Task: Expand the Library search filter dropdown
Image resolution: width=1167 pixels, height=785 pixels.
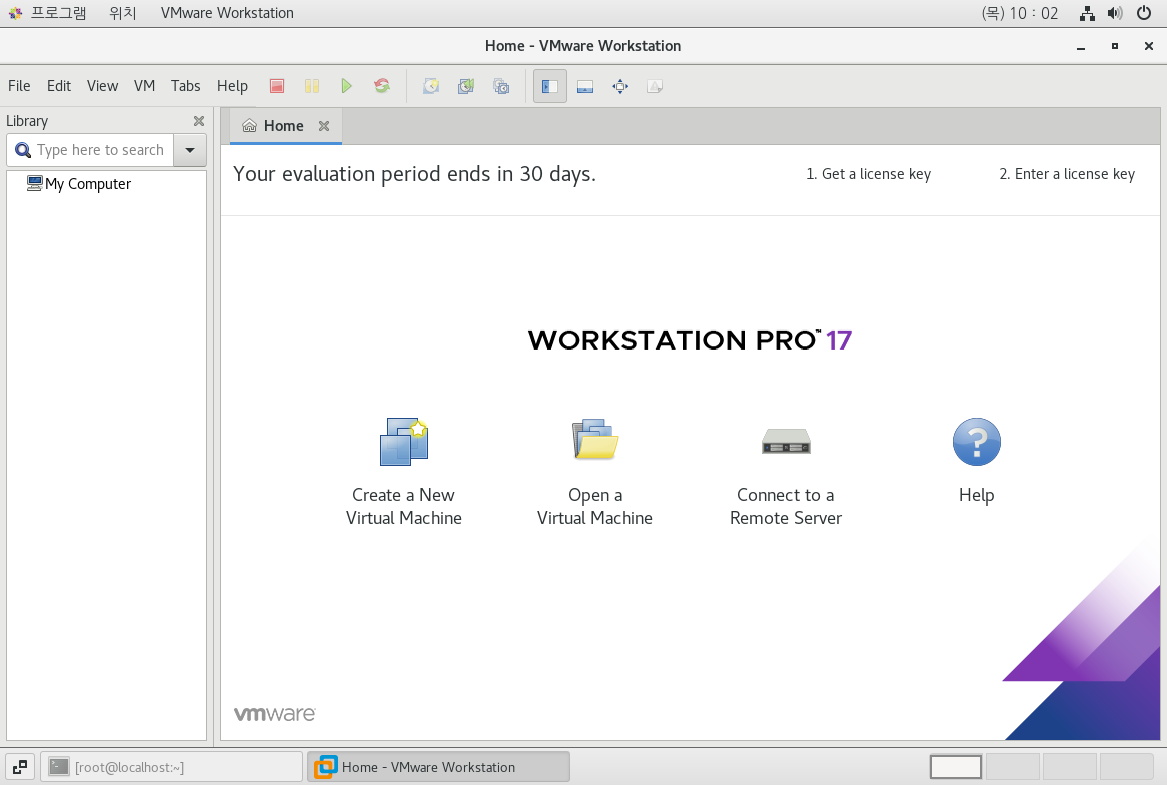Action: [x=190, y=150]
